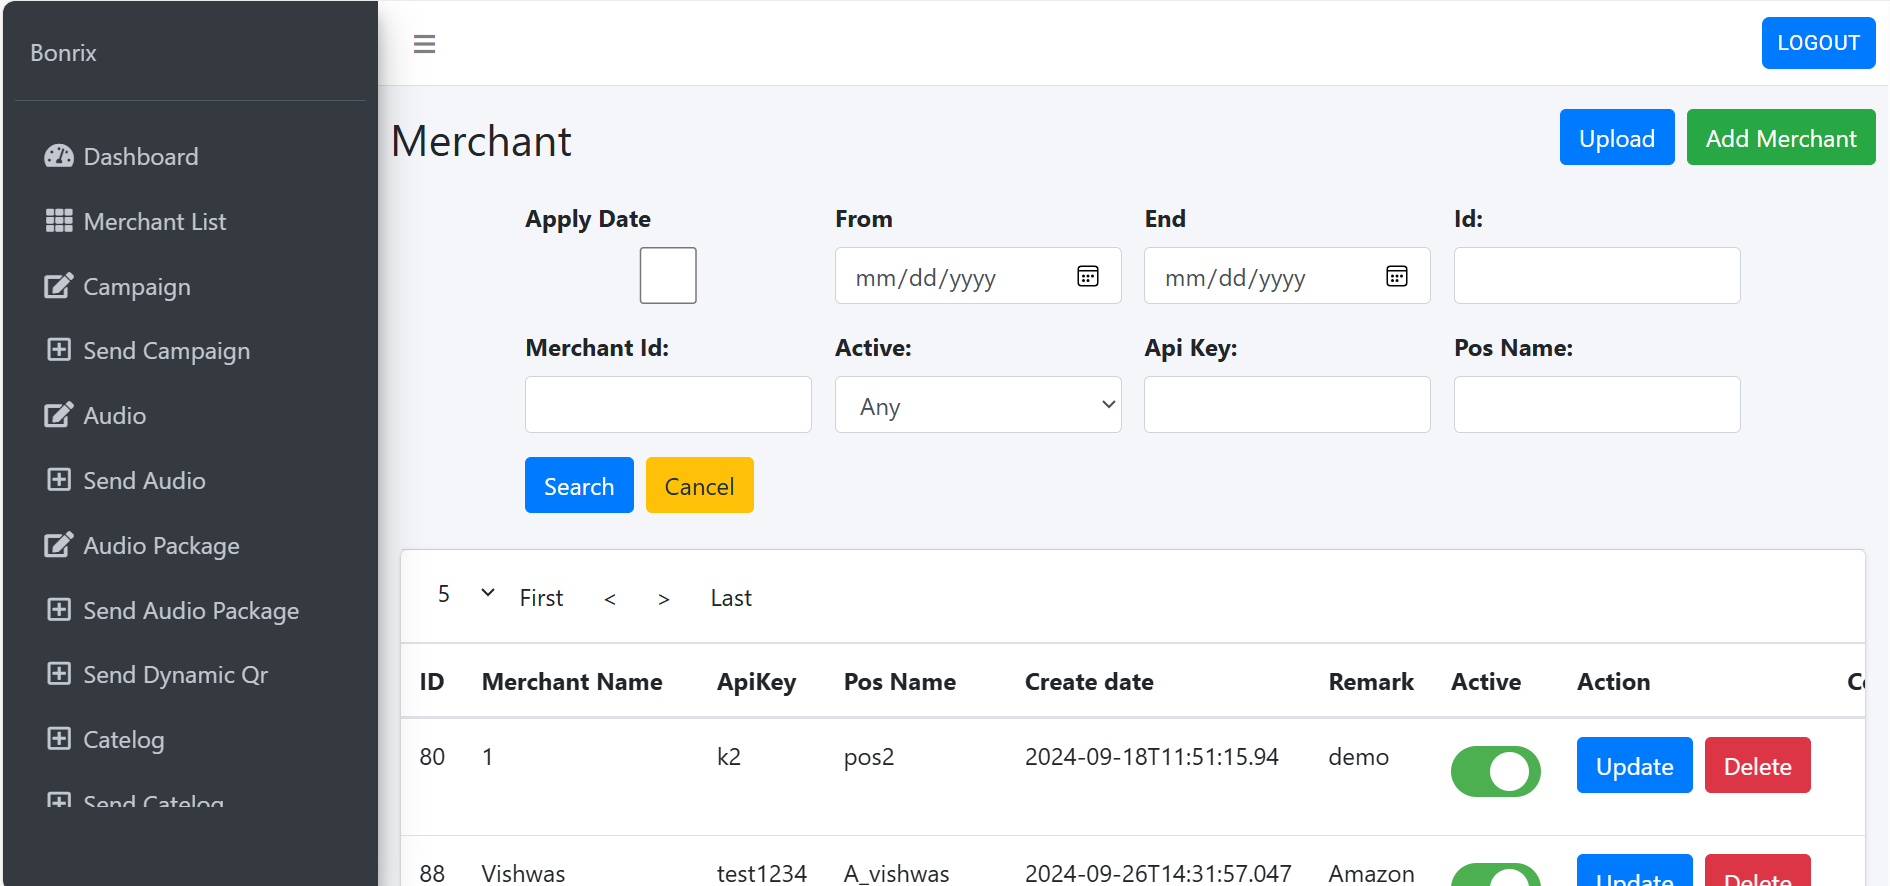This screenshot has width=1890, height=886.
Task: Click the Dashboard gauge icon
Action: 59,156
